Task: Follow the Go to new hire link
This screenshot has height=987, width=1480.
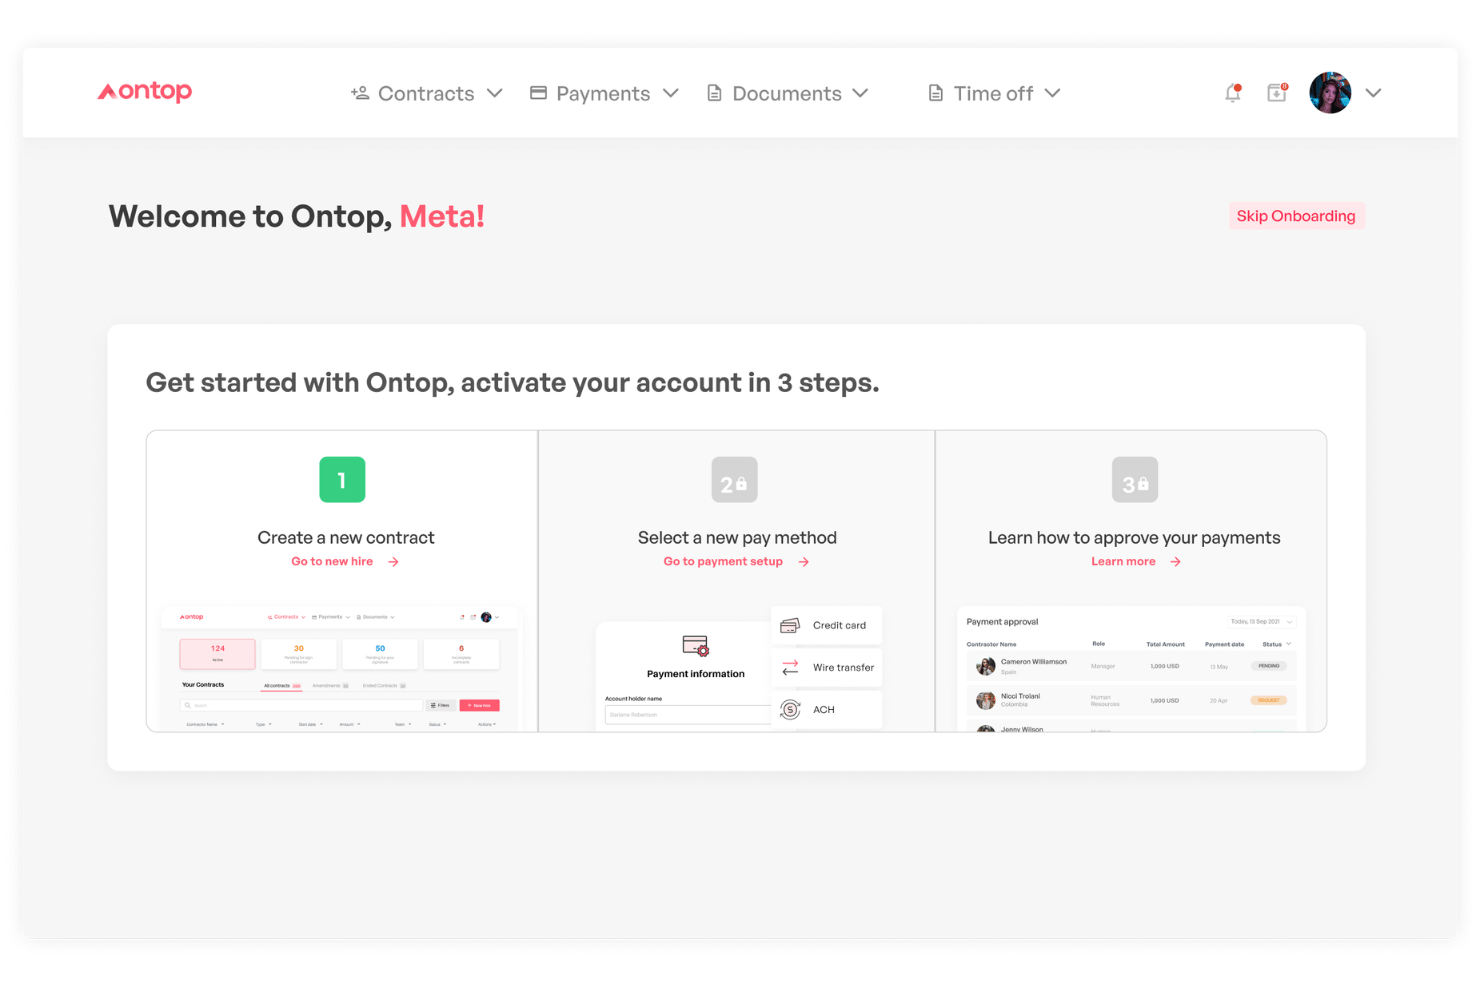Action: (332, 562)
